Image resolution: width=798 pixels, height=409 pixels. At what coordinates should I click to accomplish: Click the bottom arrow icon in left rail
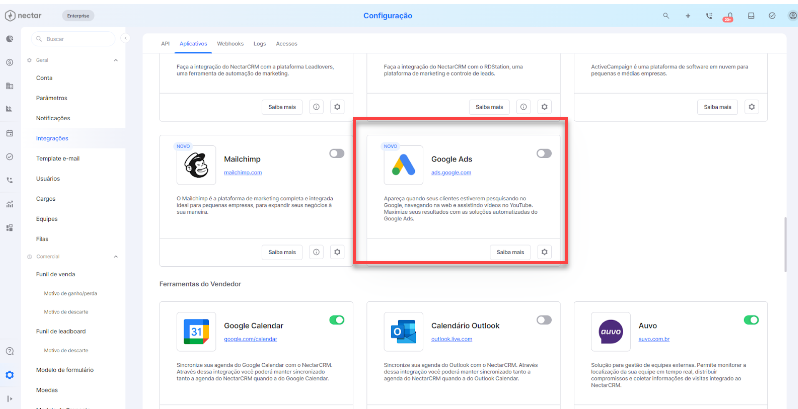[10, 398]
